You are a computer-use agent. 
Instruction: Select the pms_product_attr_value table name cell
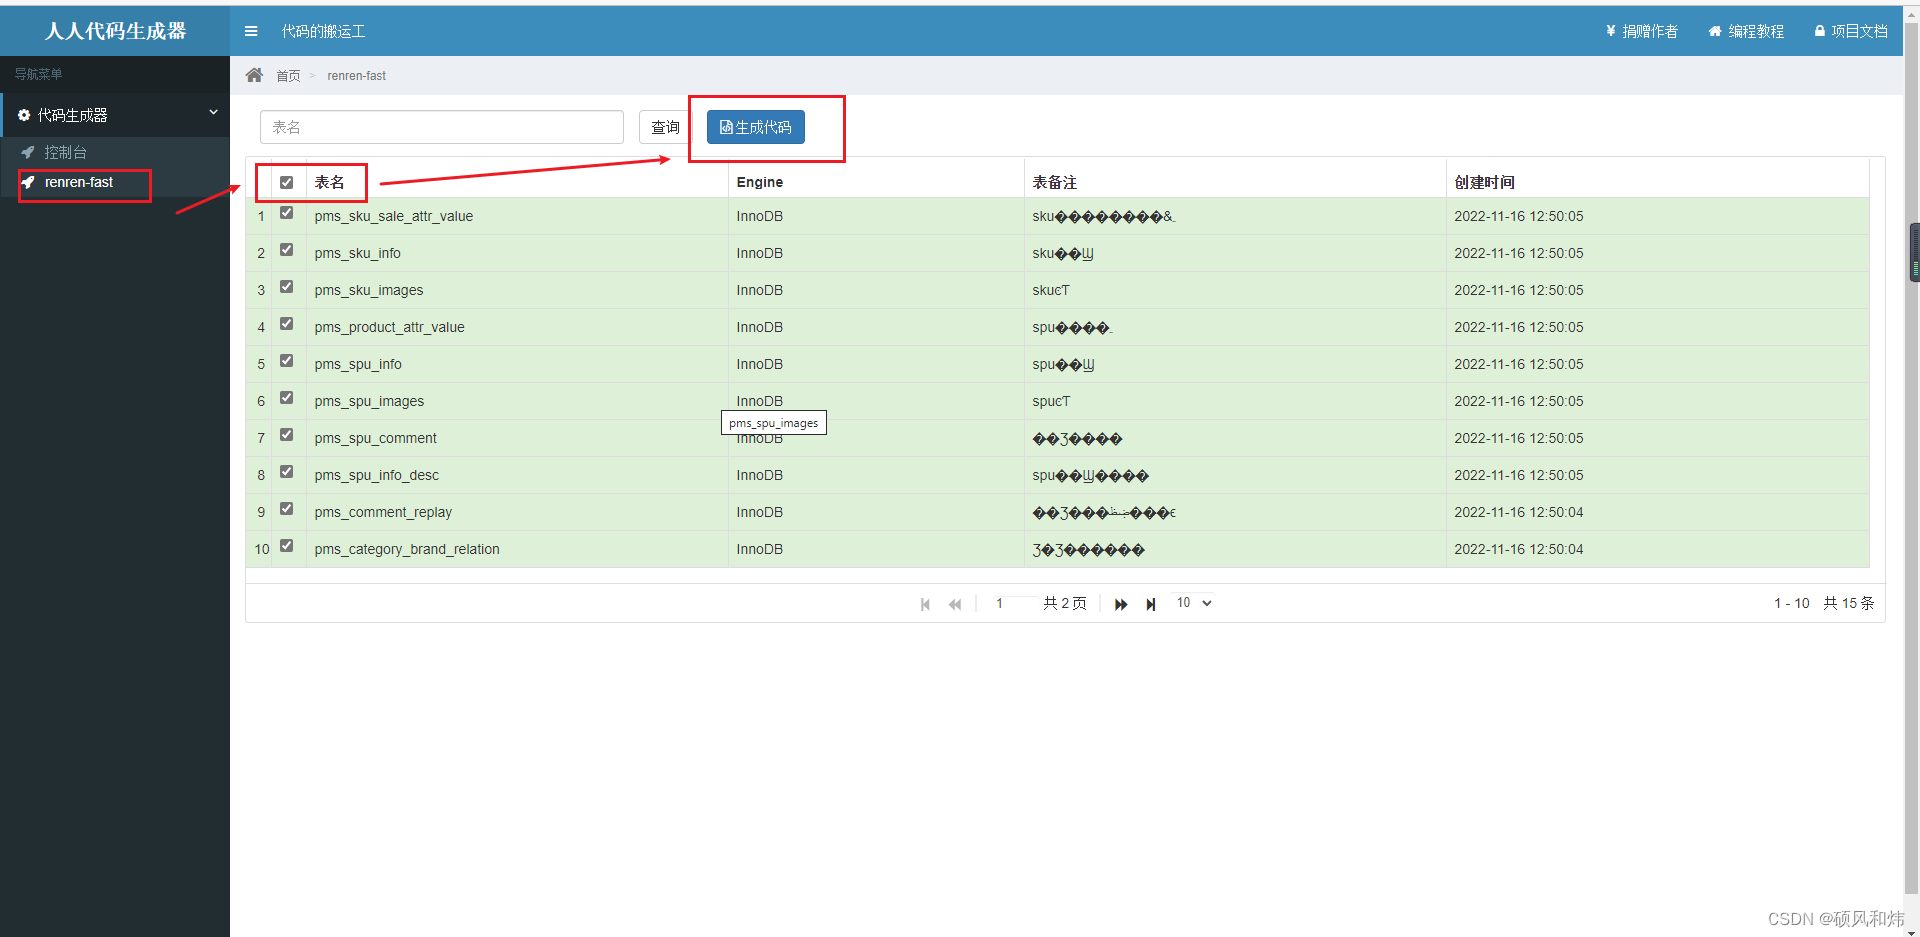point(517,327)
